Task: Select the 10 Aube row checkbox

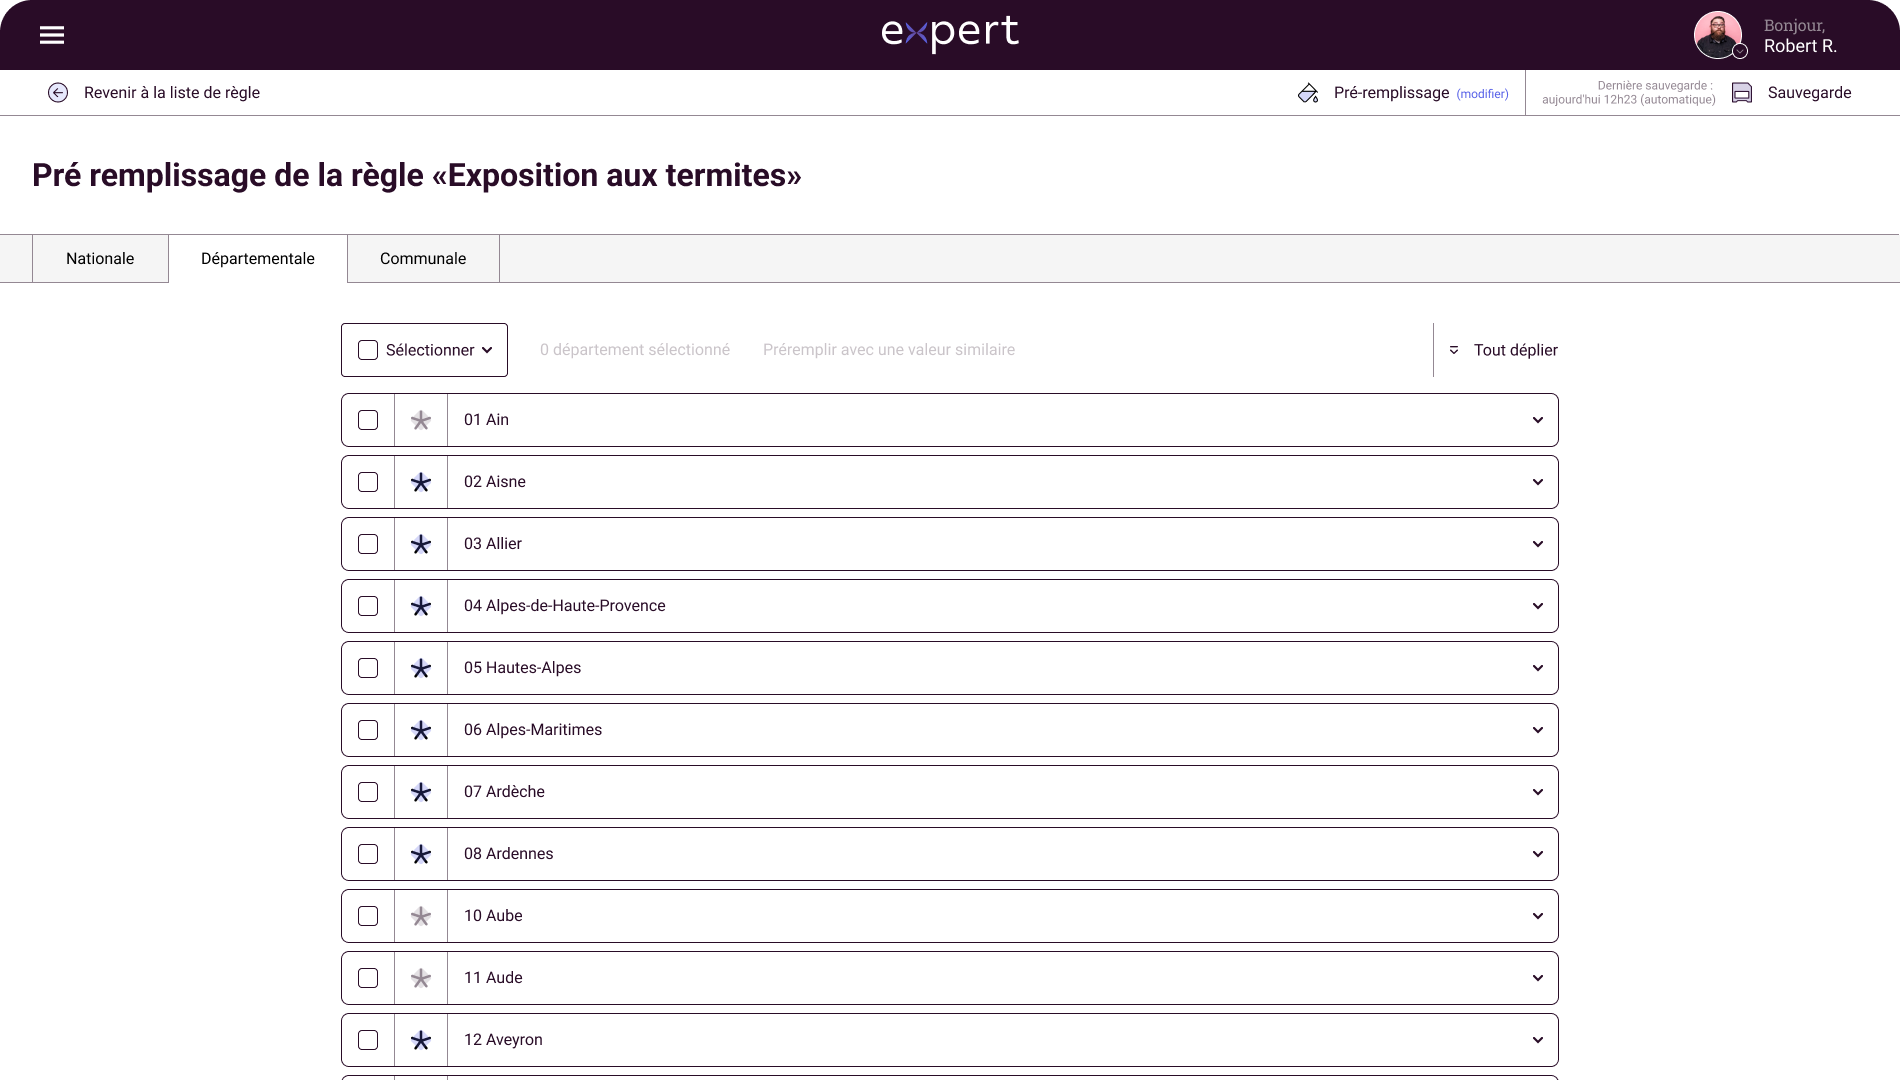Action: (x=368, y=916)
